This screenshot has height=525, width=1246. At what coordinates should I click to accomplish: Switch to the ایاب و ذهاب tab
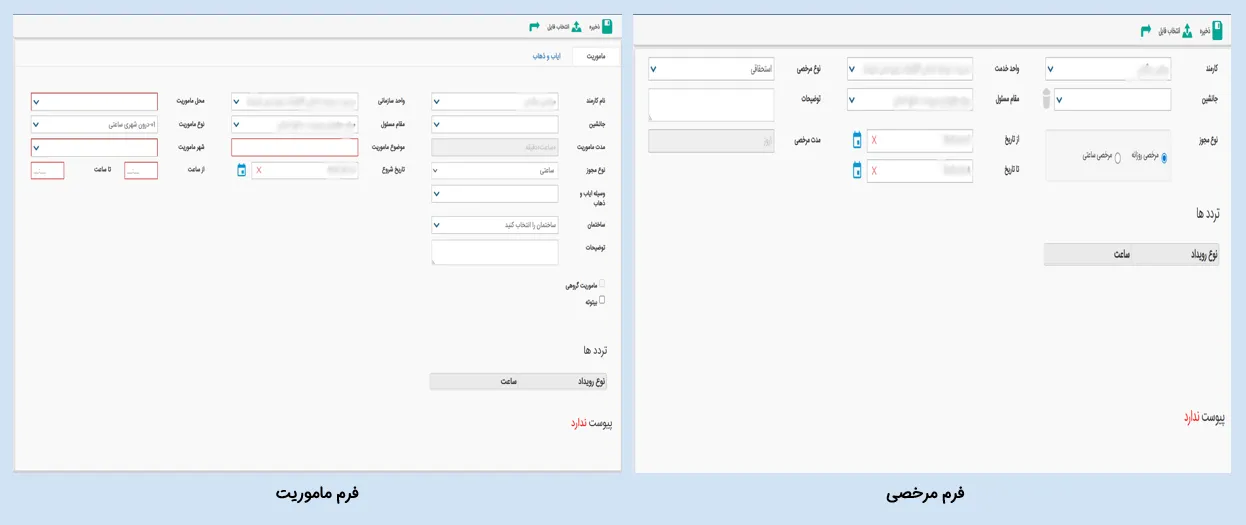point(546,57)
